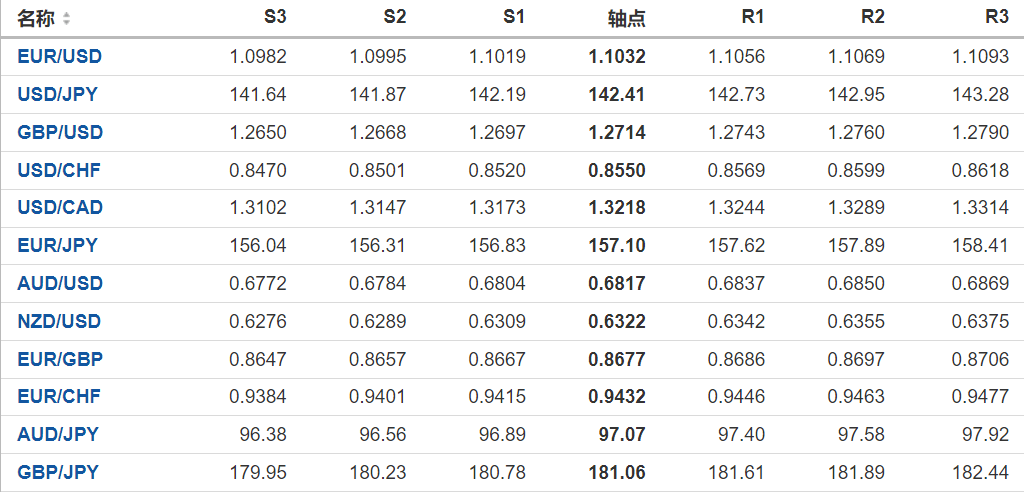This screenshot has height=492, width=1024.
Task: Open the USD/CHF pair link
Action: click(59, 171)
